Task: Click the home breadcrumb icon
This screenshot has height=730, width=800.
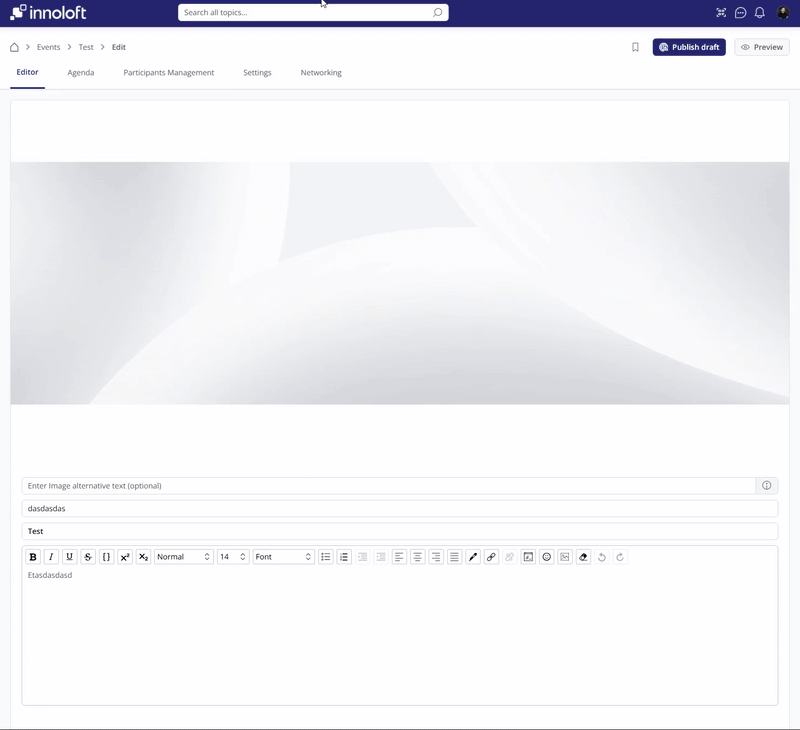Action: (x=14, y=47)
